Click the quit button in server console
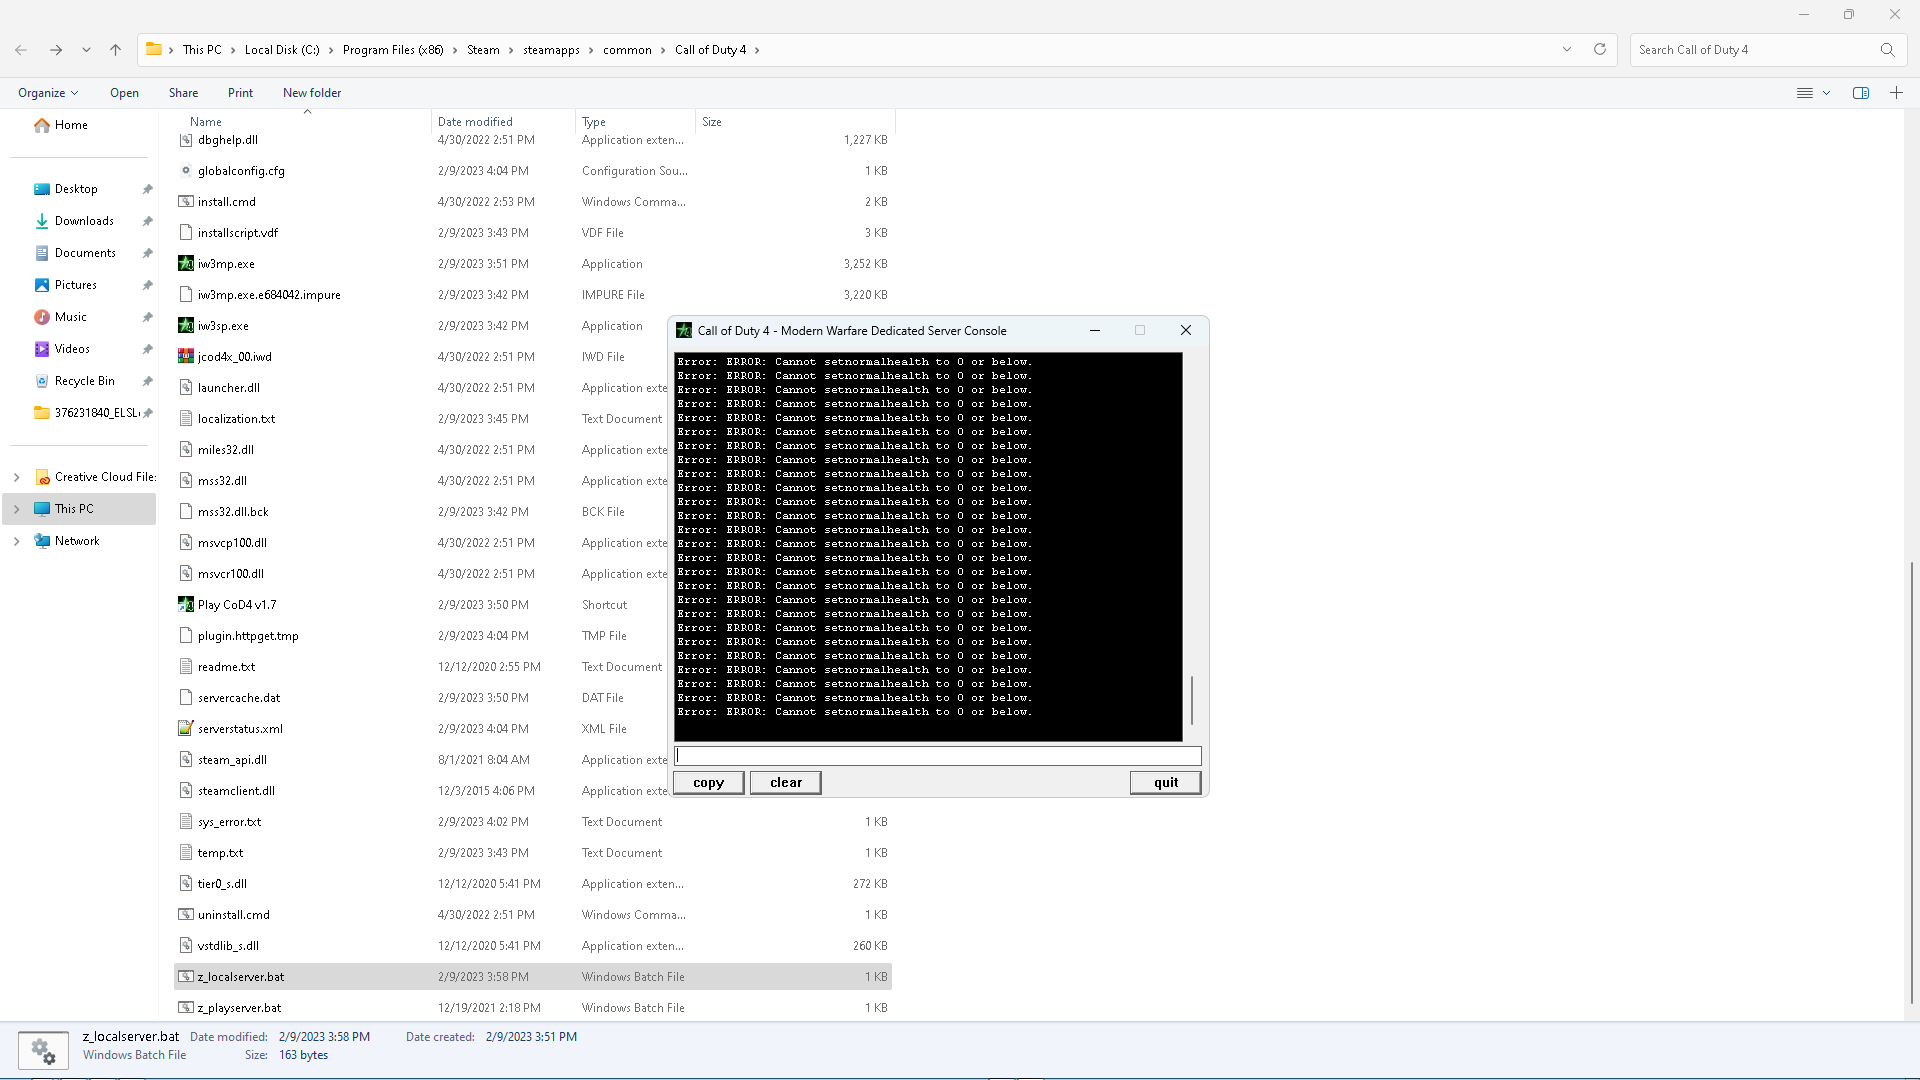Image resolution: width=1920 pixels, height=1080 pixels. pos(1166,783)
